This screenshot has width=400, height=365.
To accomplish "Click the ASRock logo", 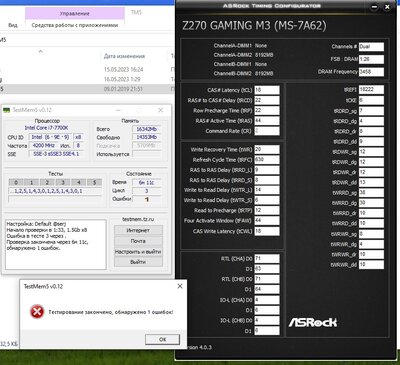I will [x=313, y=322].
